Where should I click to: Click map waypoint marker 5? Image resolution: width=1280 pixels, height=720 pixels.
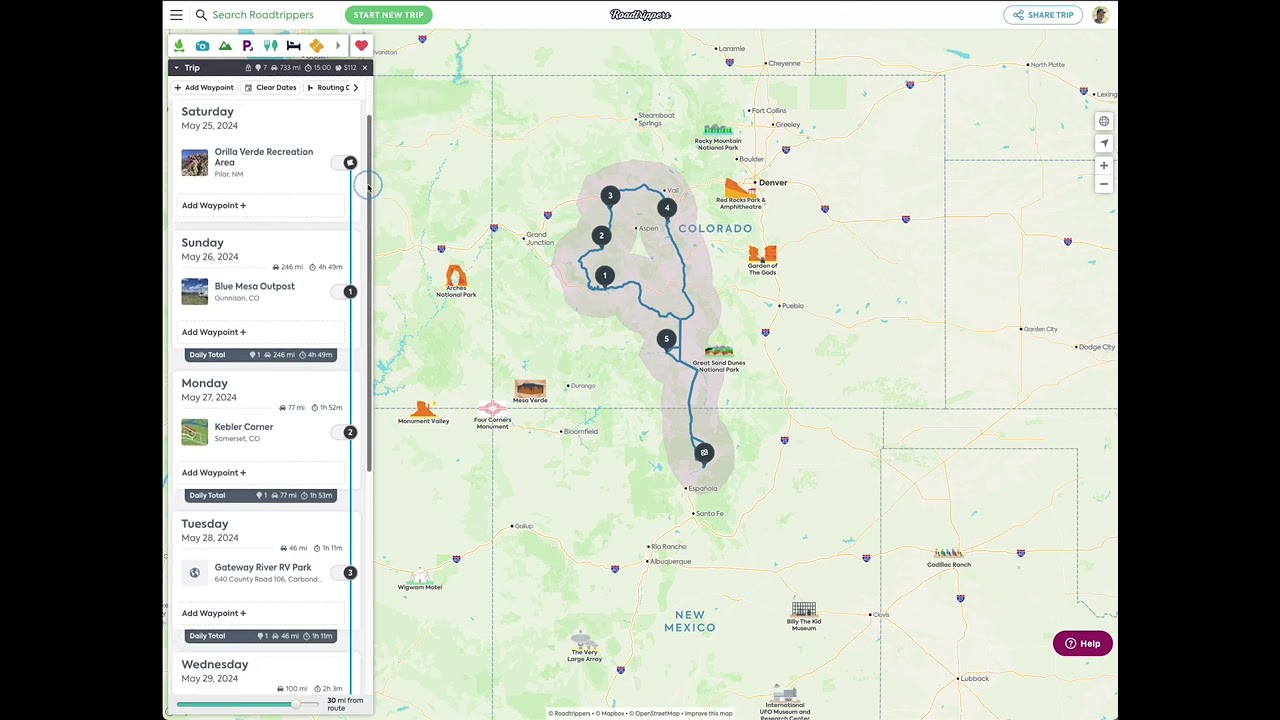pyautogui.click(x=666, y=339)
